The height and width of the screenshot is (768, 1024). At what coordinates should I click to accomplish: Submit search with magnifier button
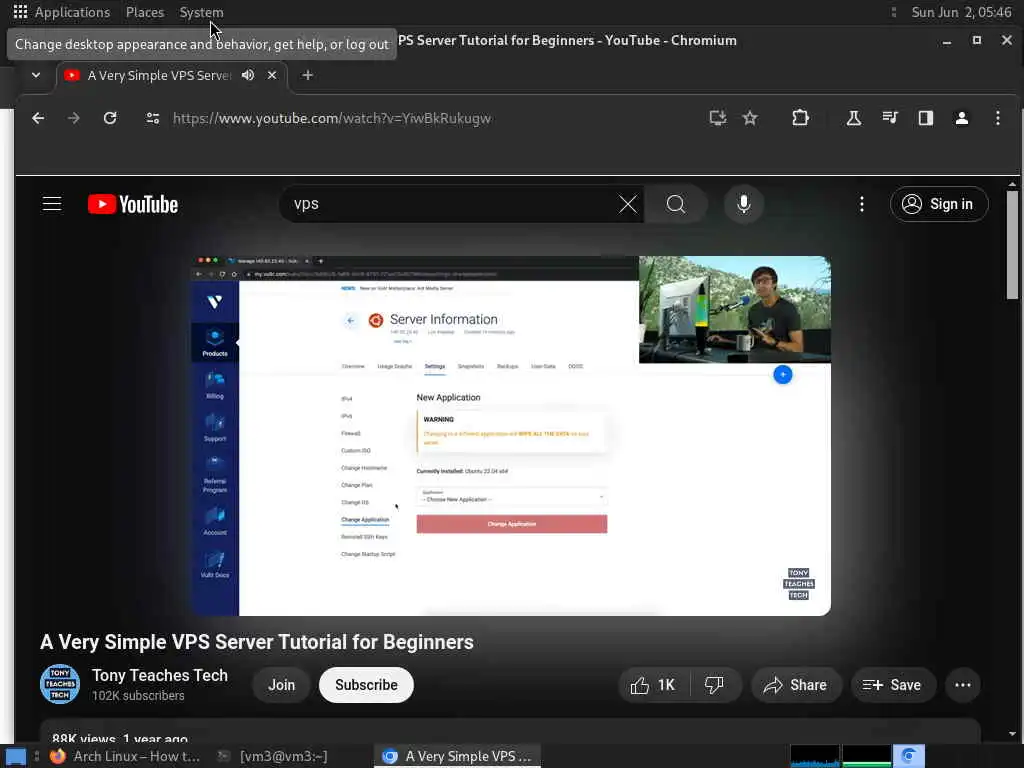pyautogui.click(x=676, y=204)
